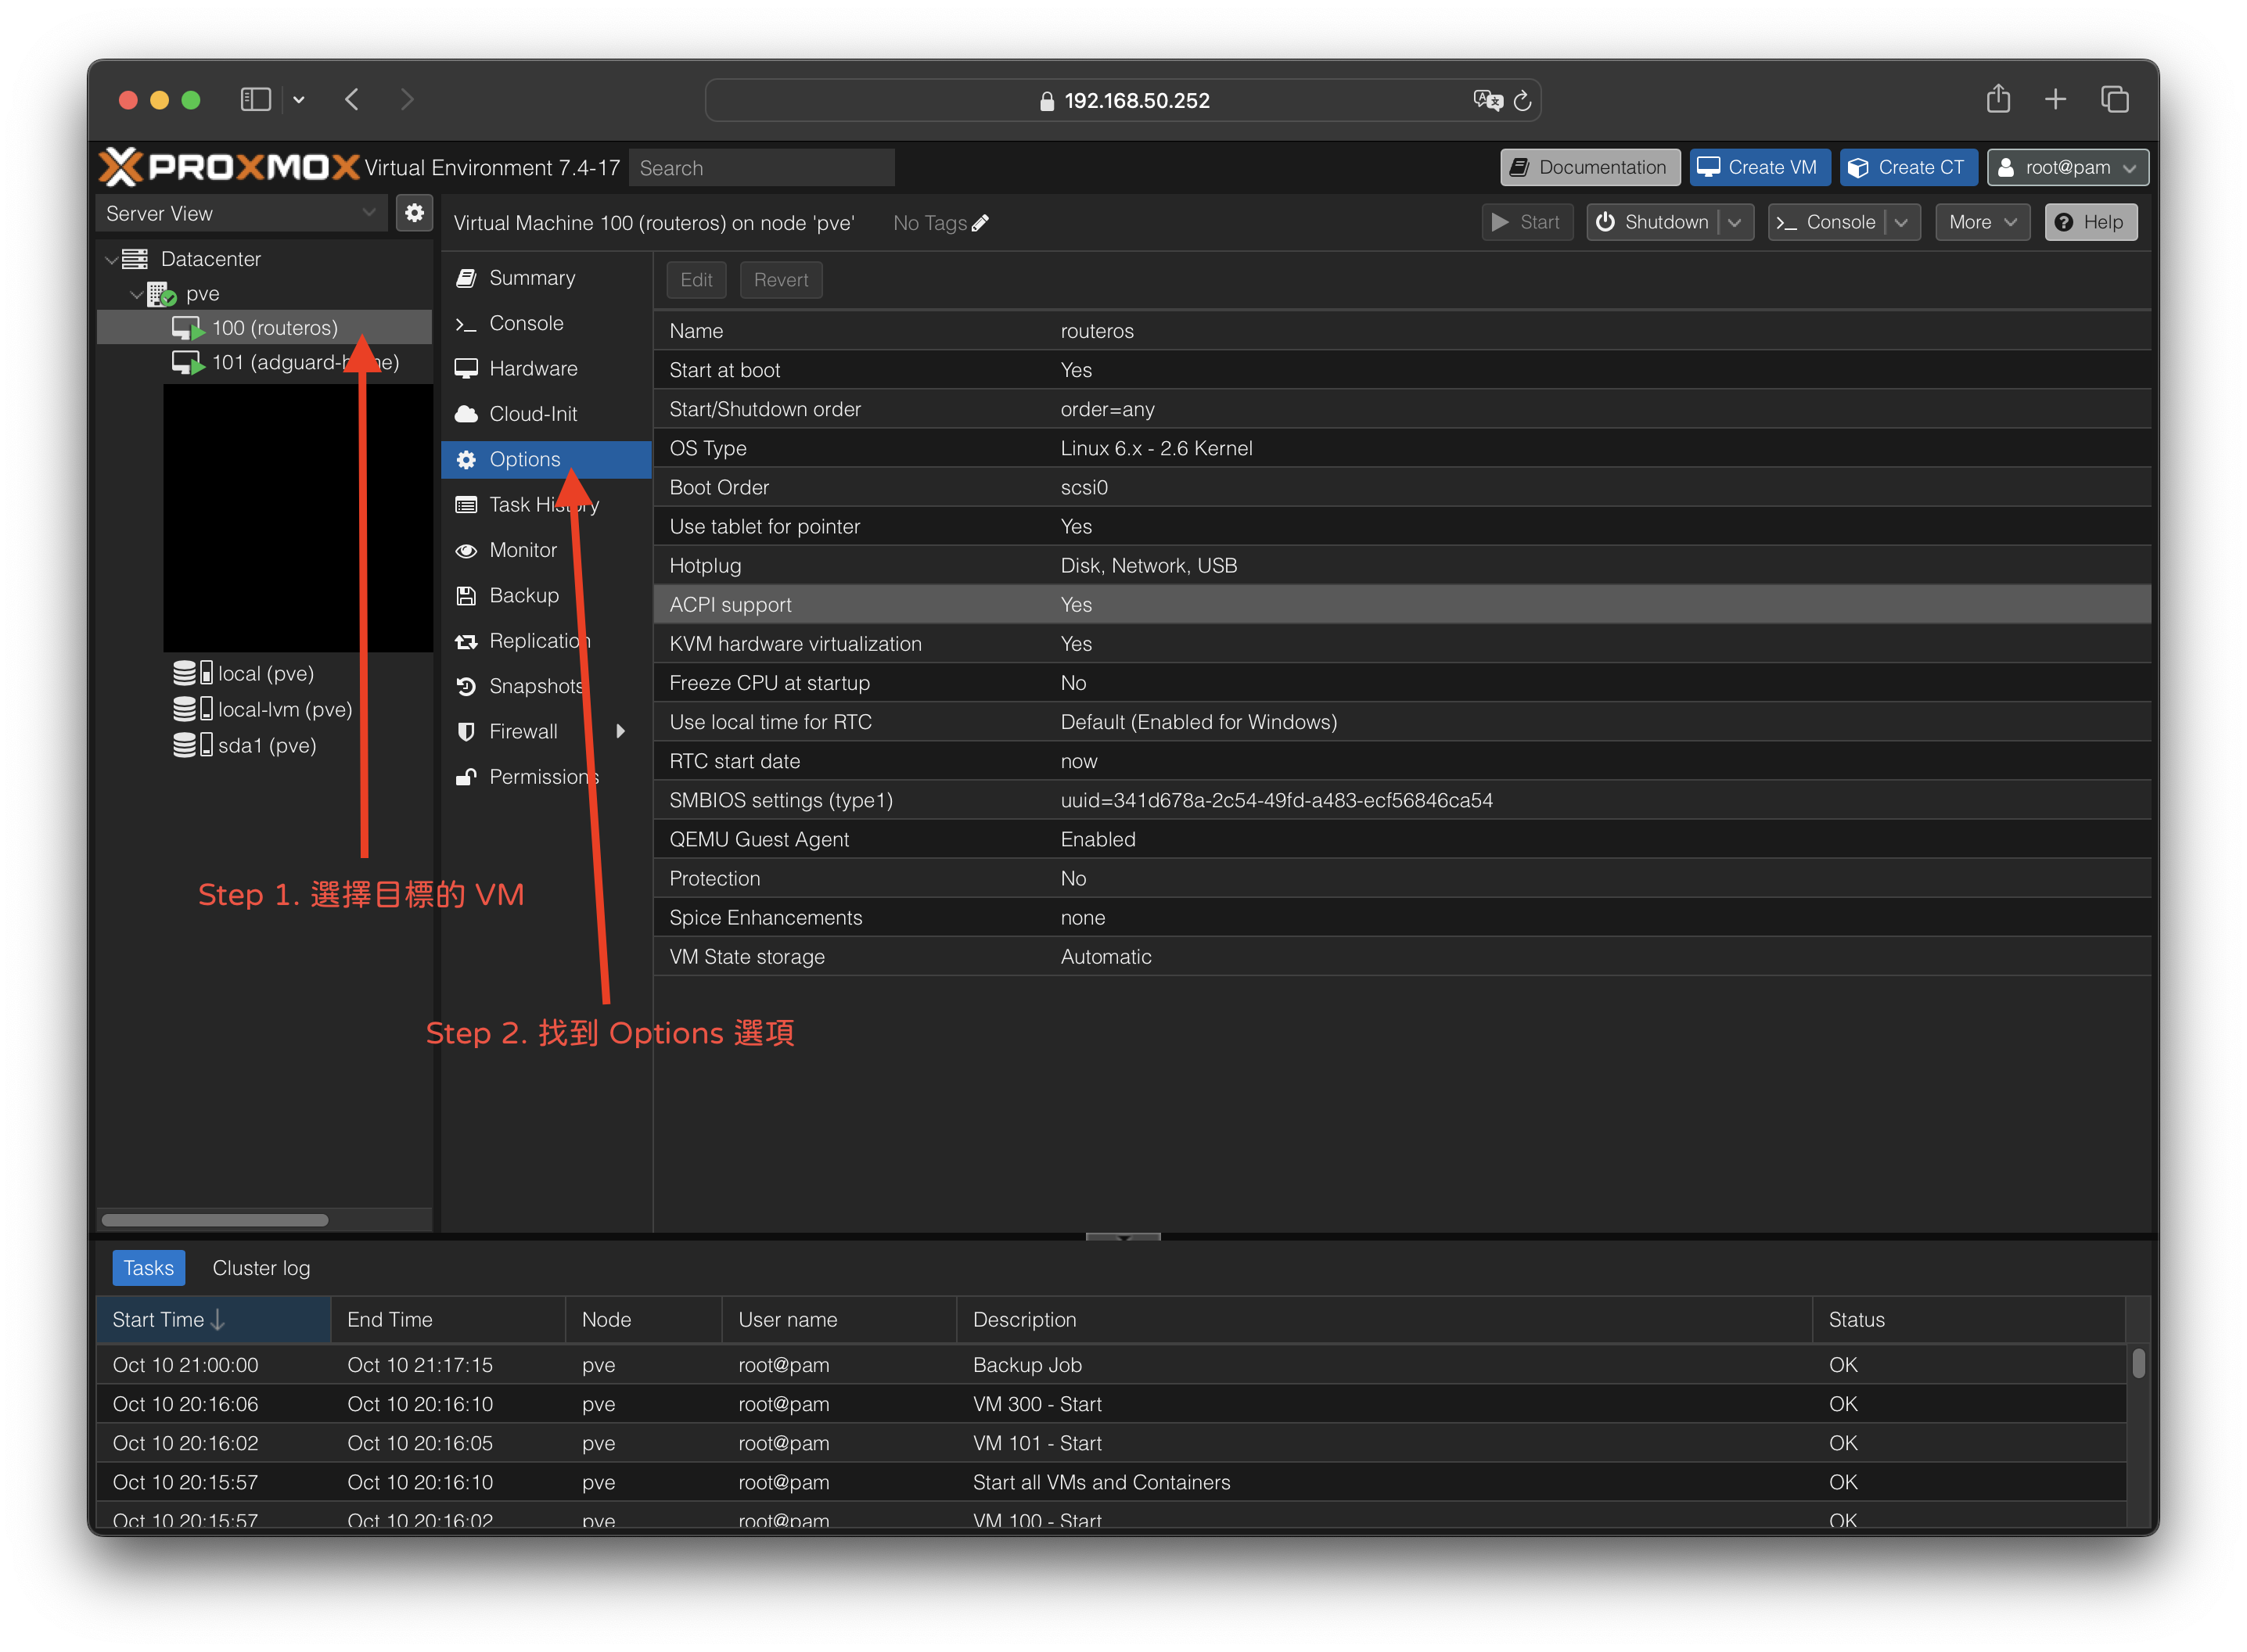Expand the root@pam user menu

tap(2067, 167)
